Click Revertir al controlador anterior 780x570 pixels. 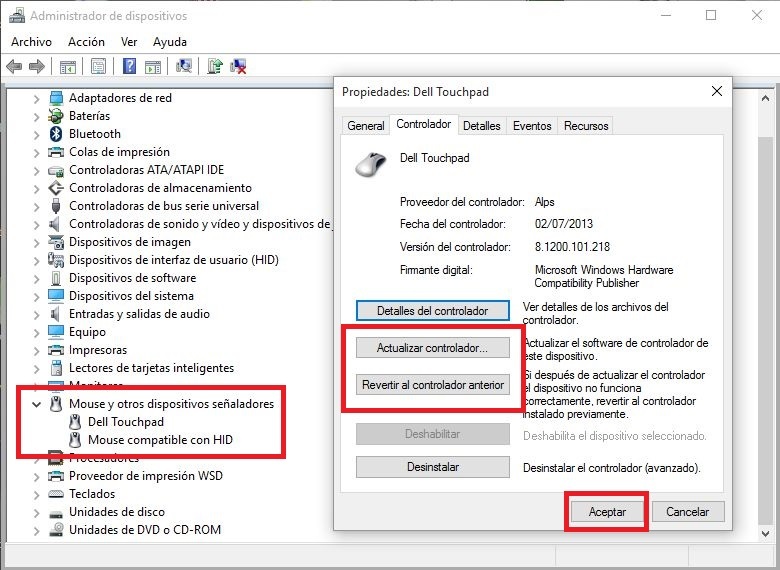tap(433, 384)
